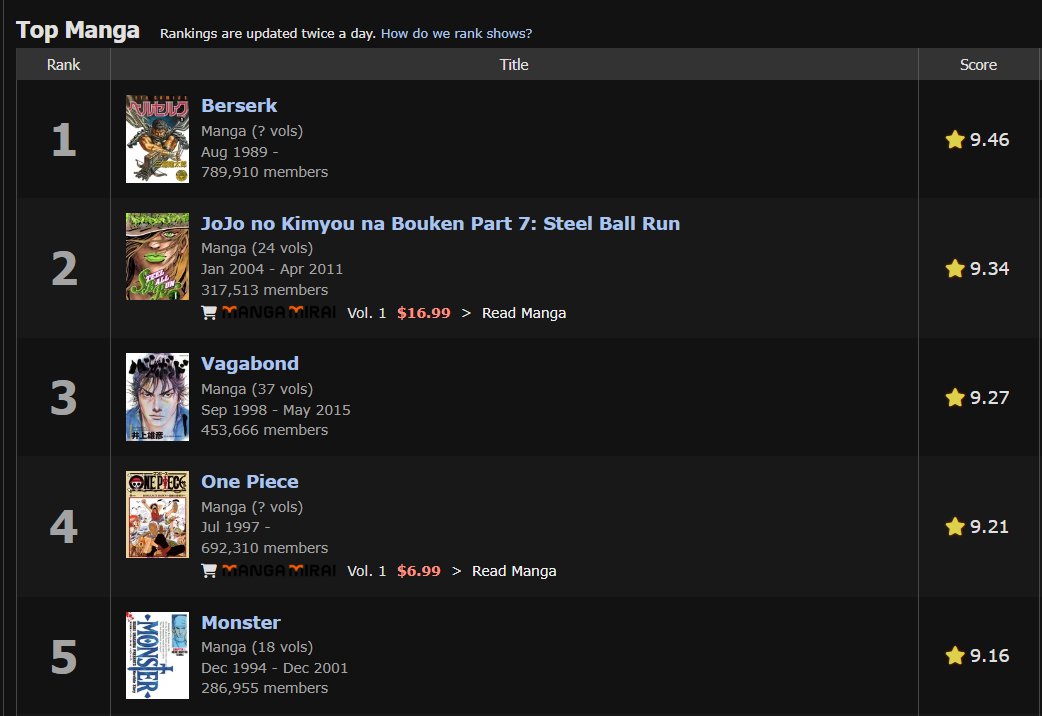Click '286,955 members' text

pyautogui.click(x=264, y=688)
